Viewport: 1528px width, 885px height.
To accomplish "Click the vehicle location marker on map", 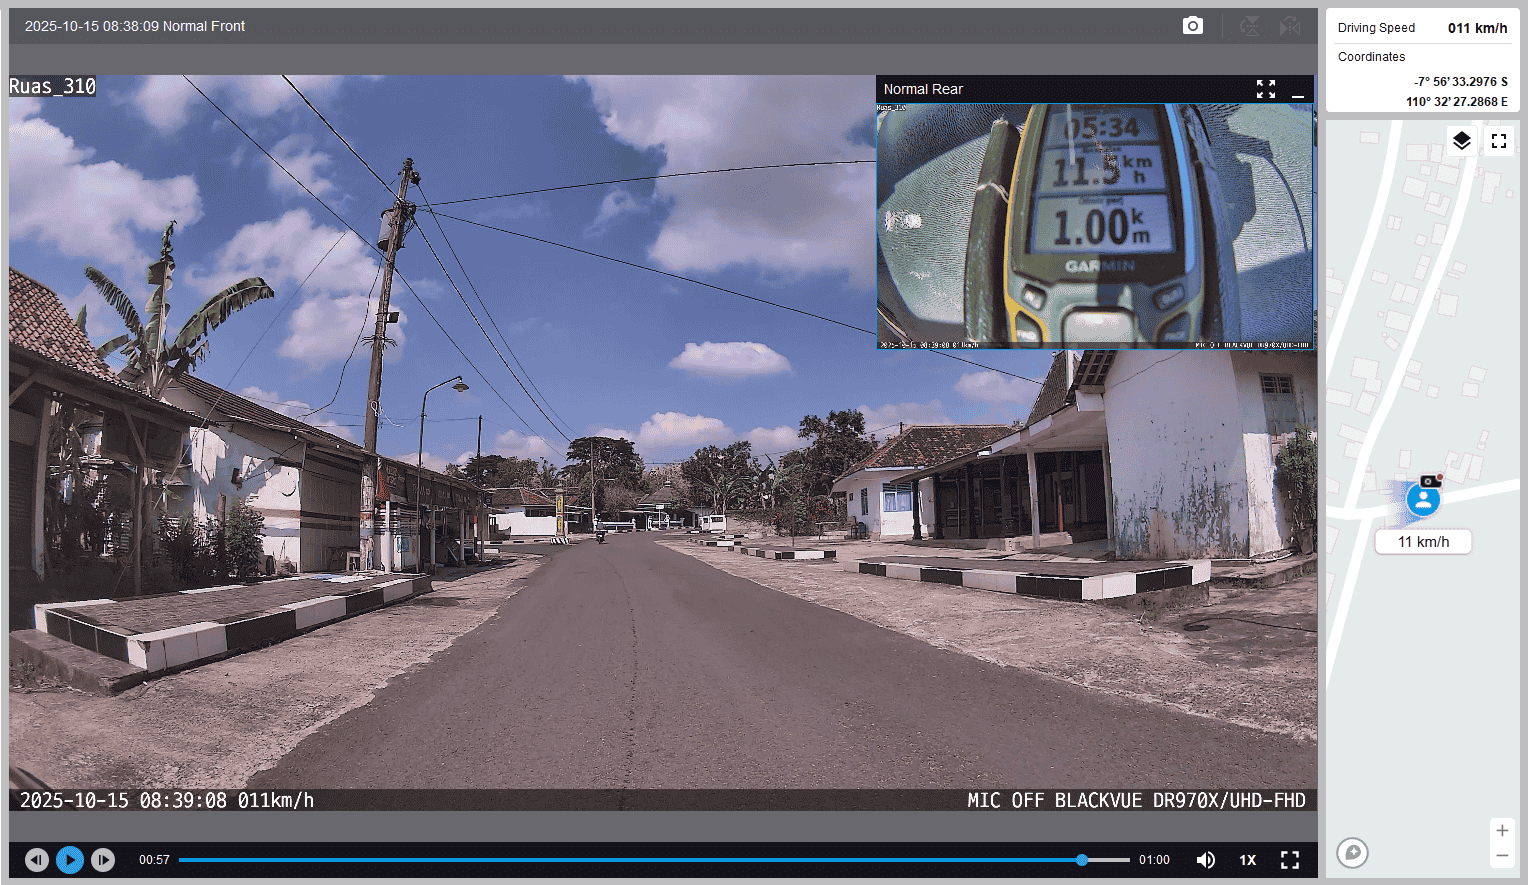I will click(x=1422, y=499).
